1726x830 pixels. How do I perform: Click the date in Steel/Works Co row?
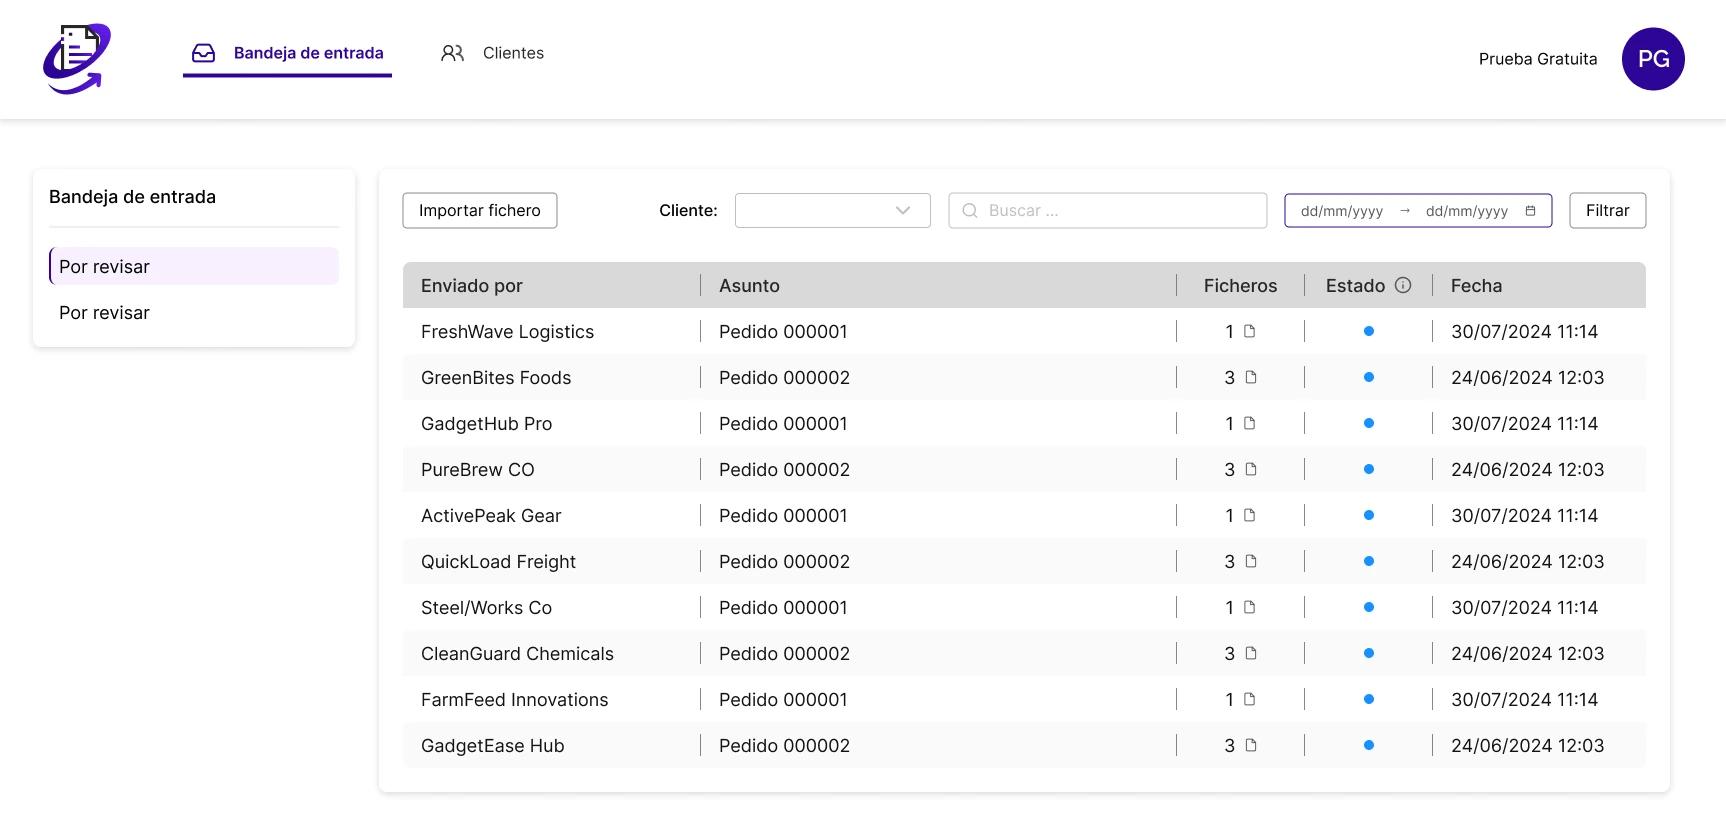pos(1524,607)
